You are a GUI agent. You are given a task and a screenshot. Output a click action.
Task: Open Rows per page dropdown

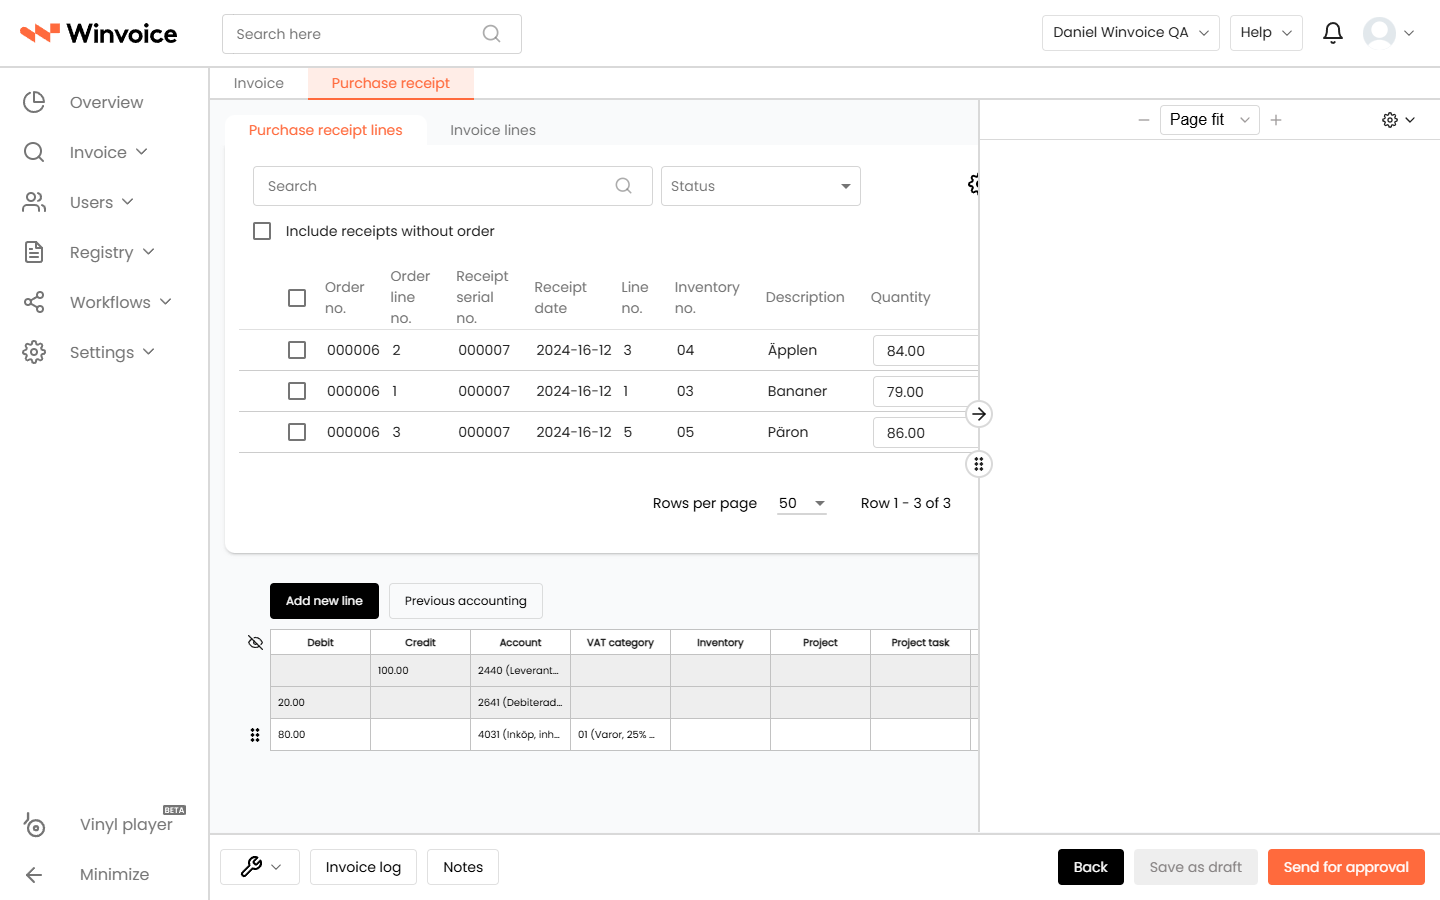point(802,503)
